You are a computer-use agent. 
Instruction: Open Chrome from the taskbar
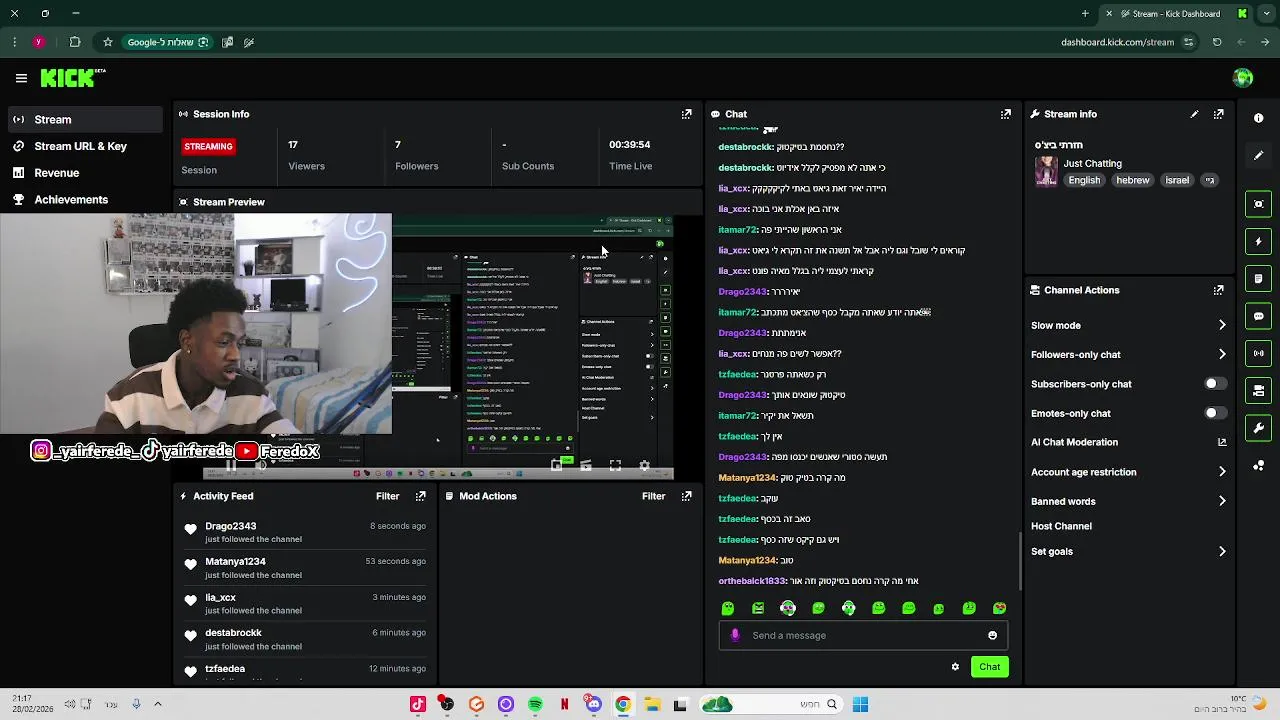coord(623,705)
